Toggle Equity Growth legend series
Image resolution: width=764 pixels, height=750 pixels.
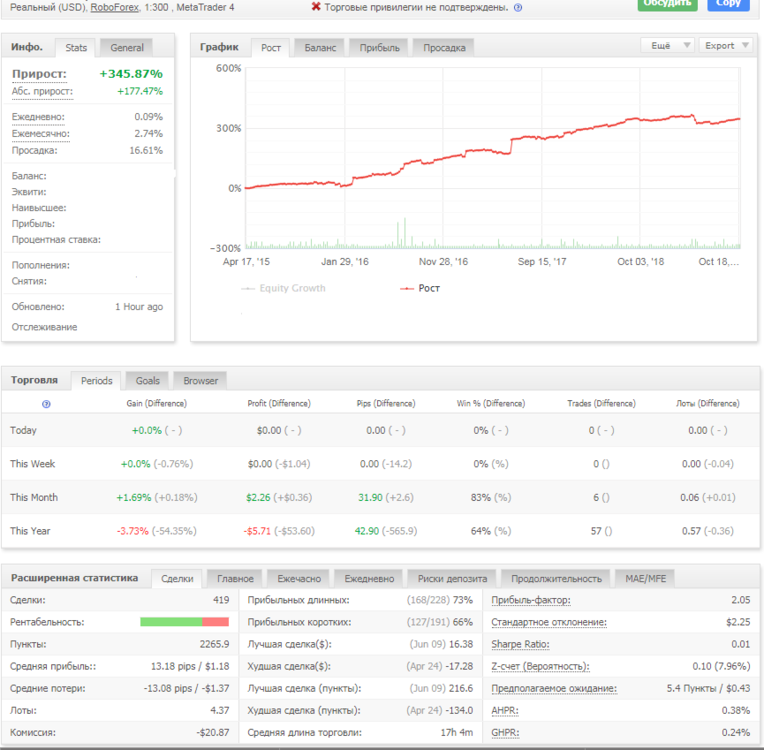(x=284, y=288)
